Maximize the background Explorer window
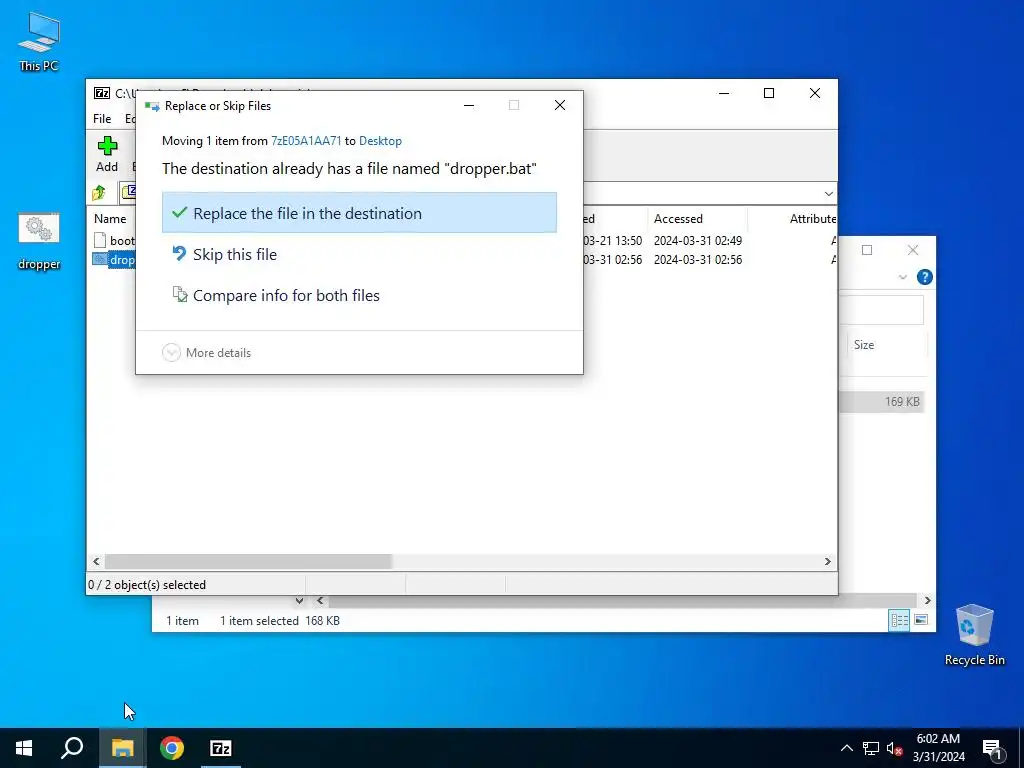This screenshot has width=1024, height=768. [x=867, y=249]
